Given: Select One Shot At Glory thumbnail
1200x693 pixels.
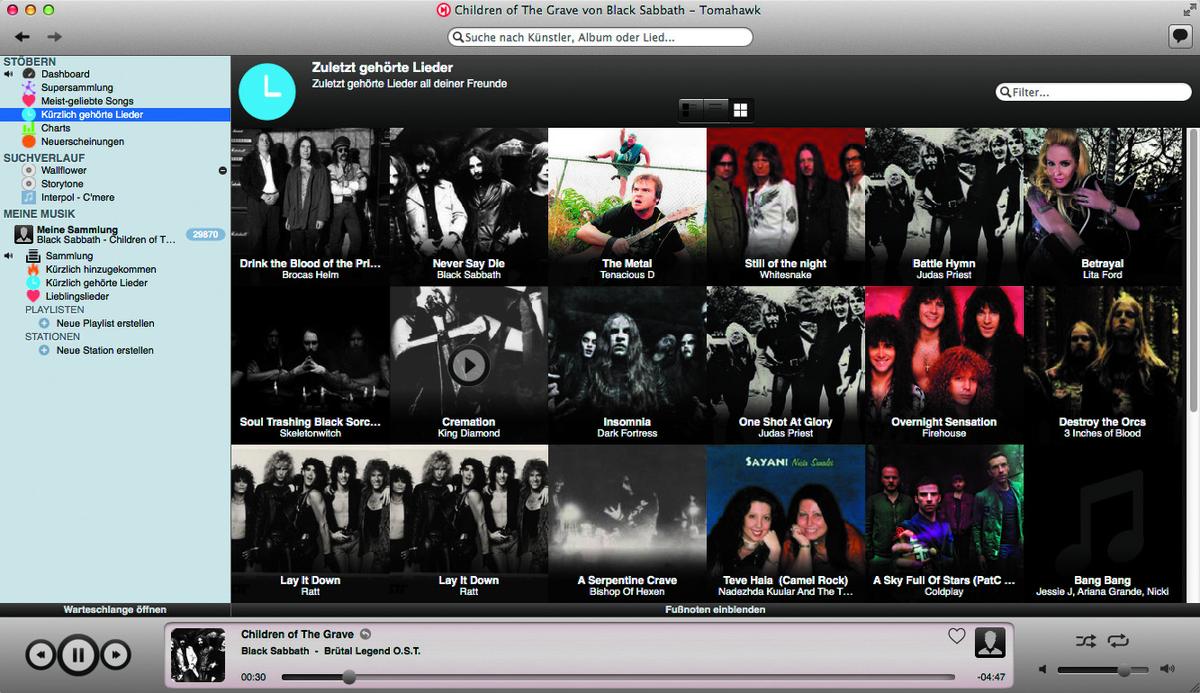Looking at the screenshot, I should point(786,365).
